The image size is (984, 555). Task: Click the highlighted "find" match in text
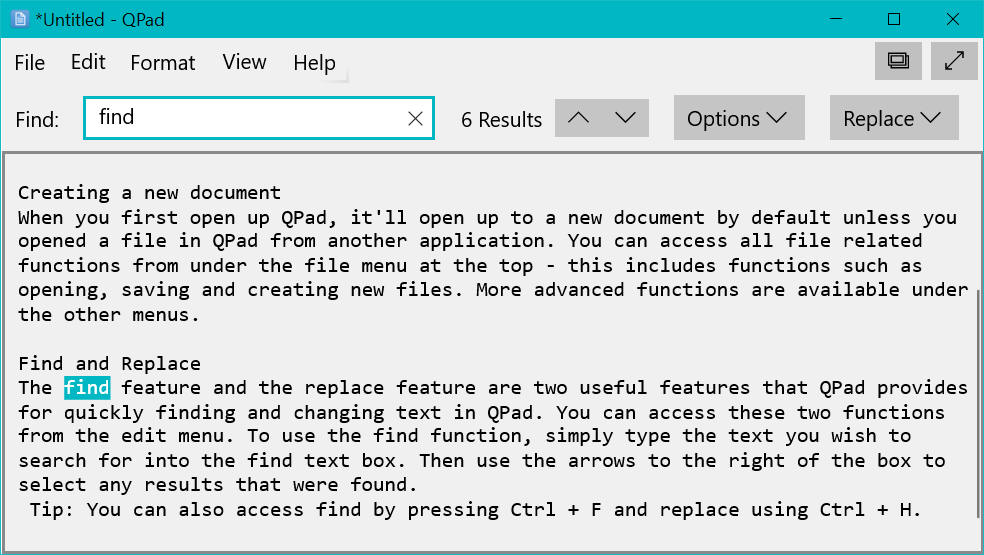coord(87,388)
